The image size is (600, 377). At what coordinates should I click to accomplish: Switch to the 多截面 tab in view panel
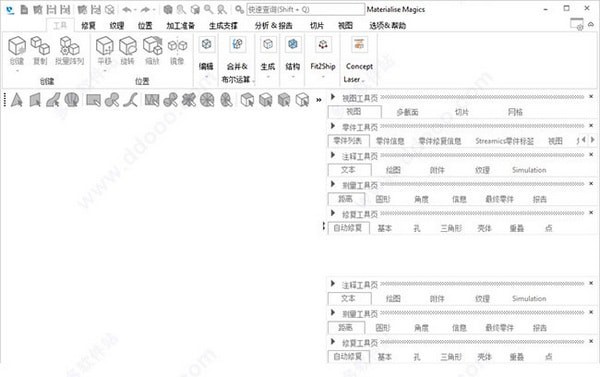click(407, 112)
